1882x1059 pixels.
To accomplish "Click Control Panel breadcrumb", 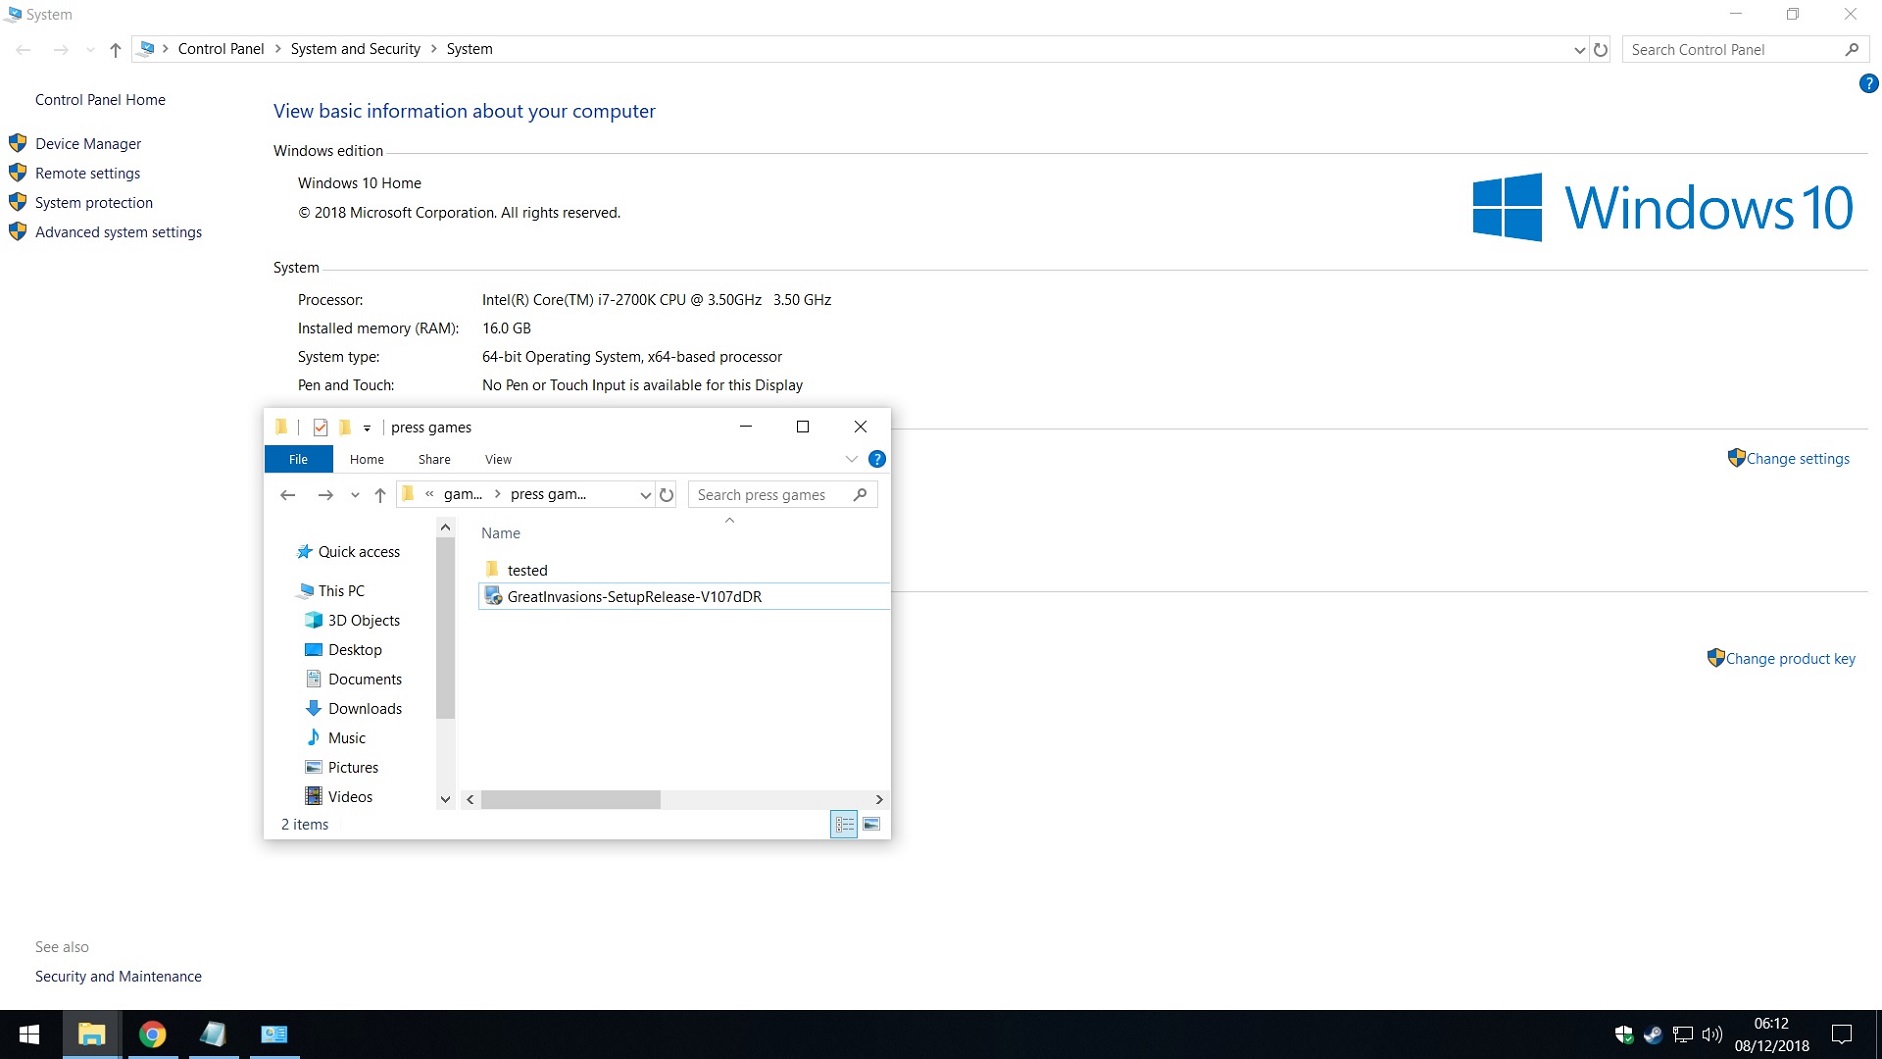I will (221, 49).
